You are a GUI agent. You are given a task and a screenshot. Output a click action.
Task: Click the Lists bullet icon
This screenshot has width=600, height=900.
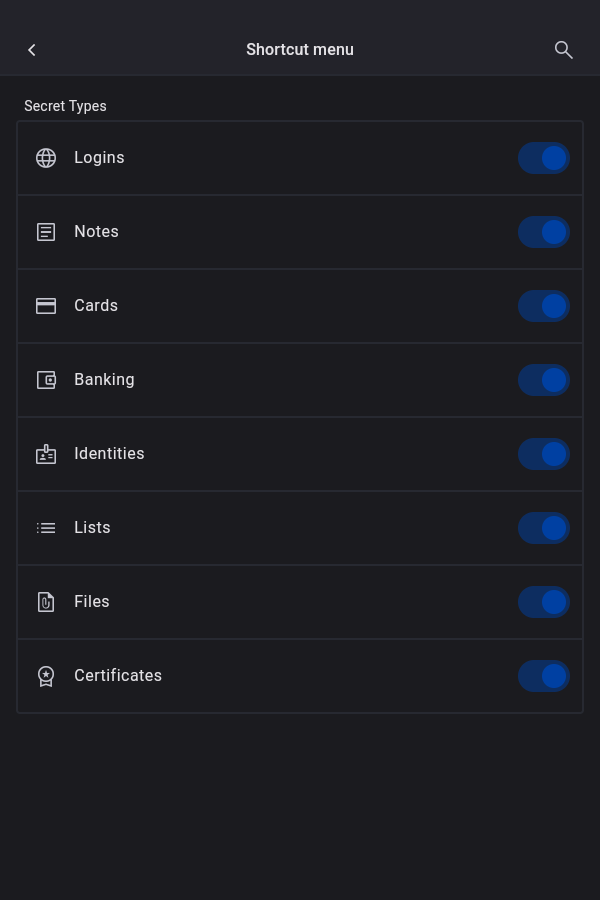pyautogui.click(x=46, y=528)
